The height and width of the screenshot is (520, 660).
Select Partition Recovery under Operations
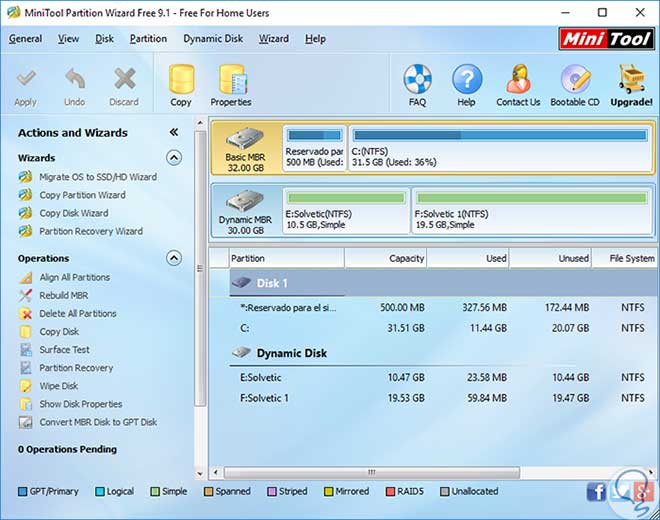76,368
